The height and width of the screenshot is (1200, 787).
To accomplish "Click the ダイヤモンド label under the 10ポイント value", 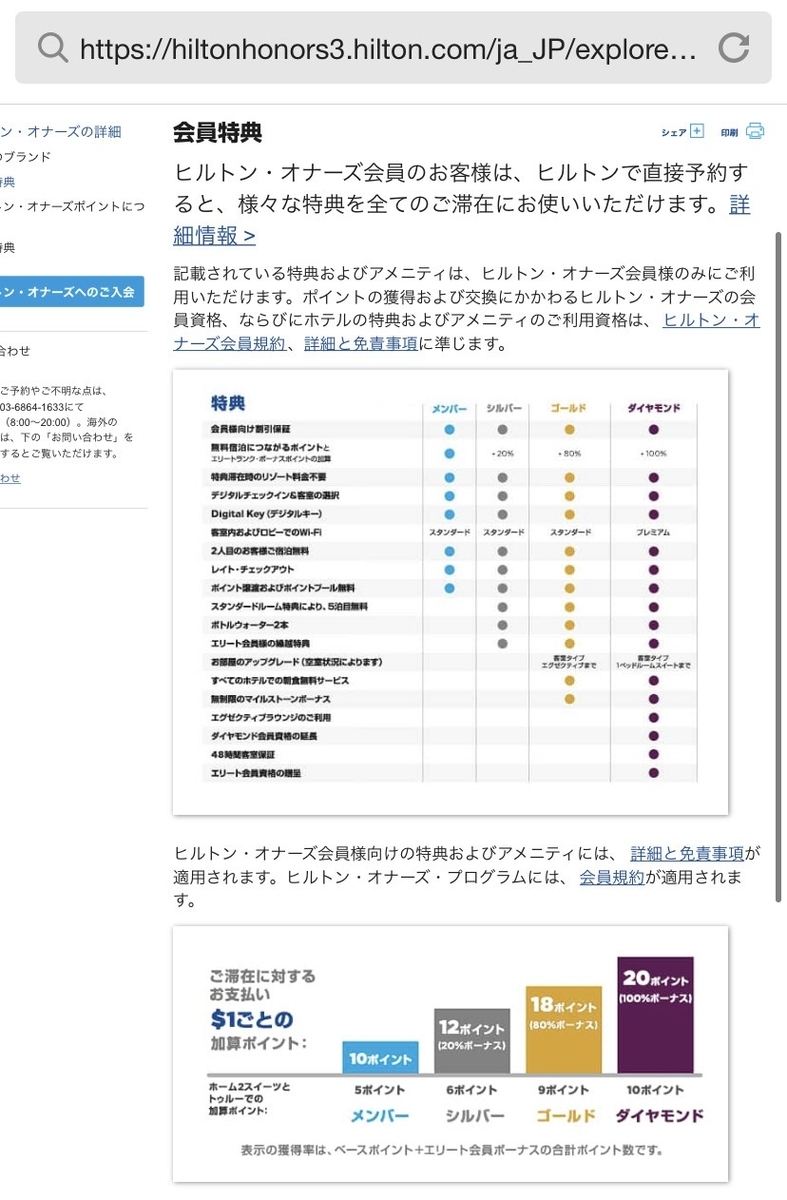I will [660, 1115].
